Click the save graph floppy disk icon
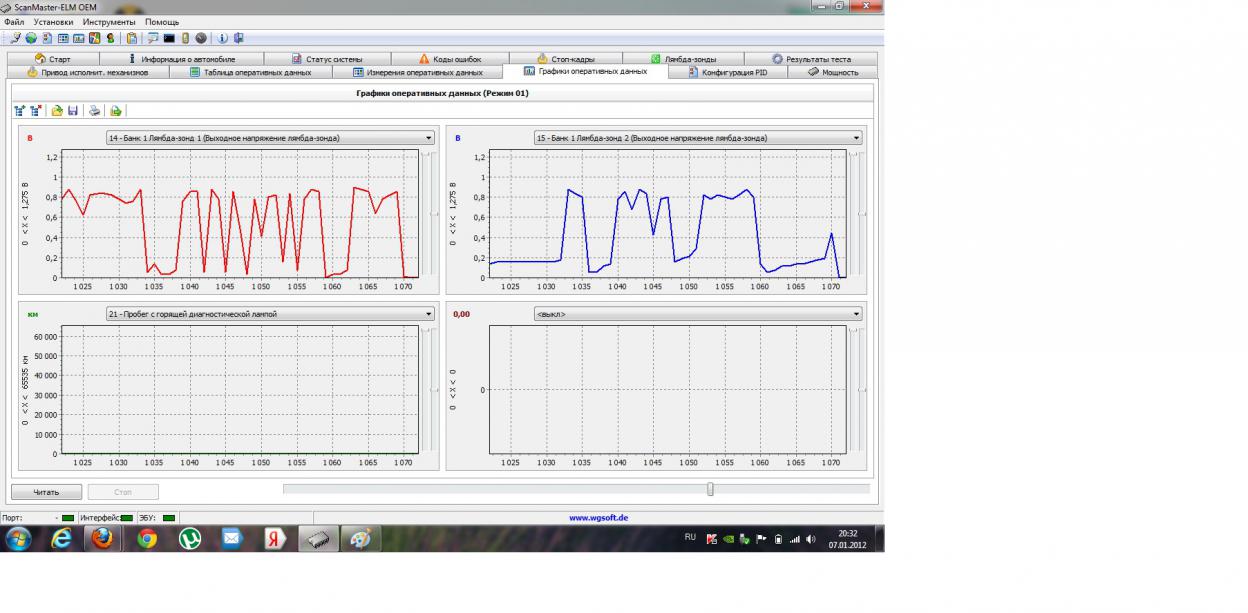This screenshot has width=1248, height=613. (73, 111)
